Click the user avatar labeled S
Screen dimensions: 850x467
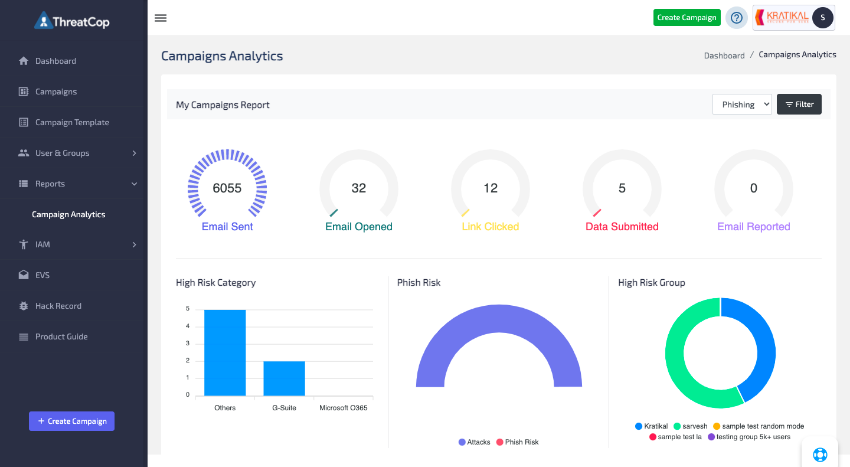tap(822, 17)
